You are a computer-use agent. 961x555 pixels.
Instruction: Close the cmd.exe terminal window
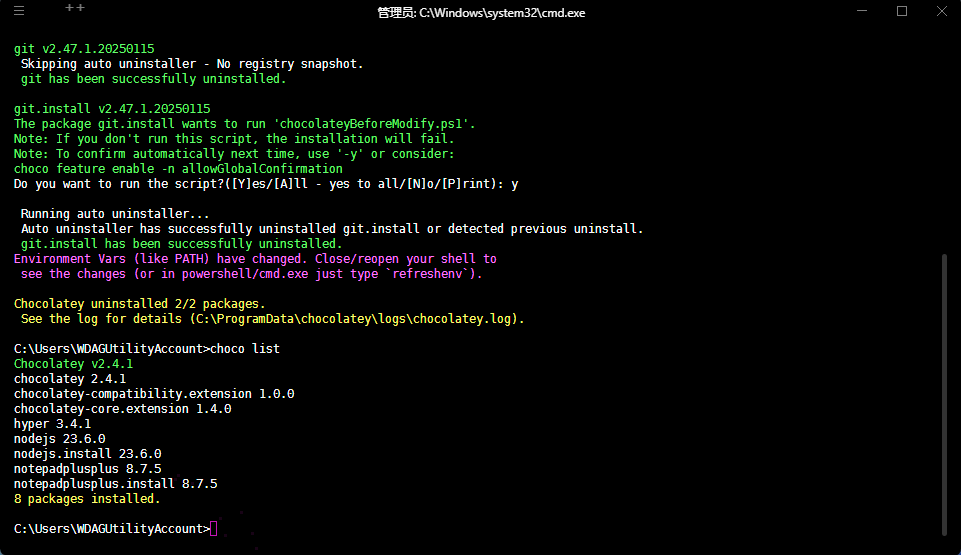coord(939,11)
